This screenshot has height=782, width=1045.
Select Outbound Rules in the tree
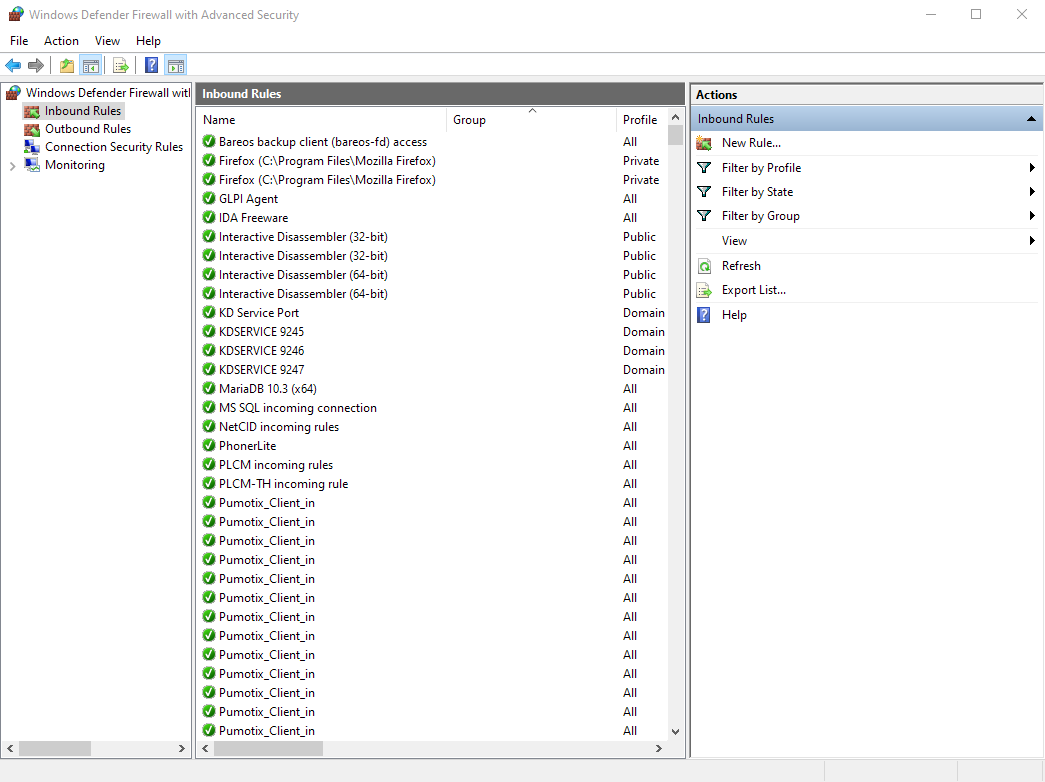pyautogui.click(x=88, y=129)
